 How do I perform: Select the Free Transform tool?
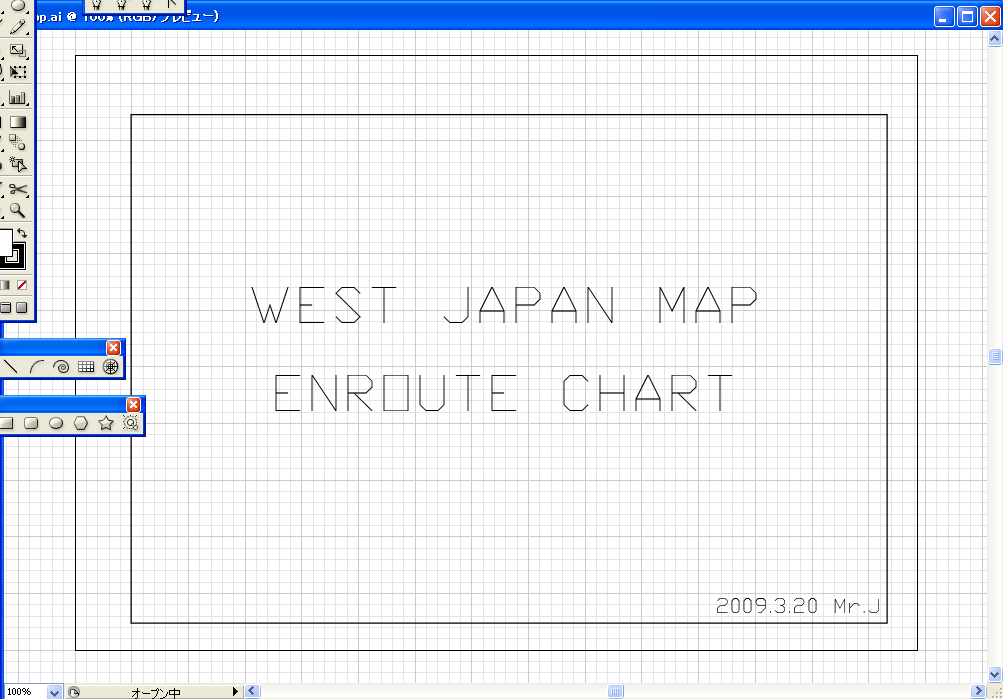[18, 72]
